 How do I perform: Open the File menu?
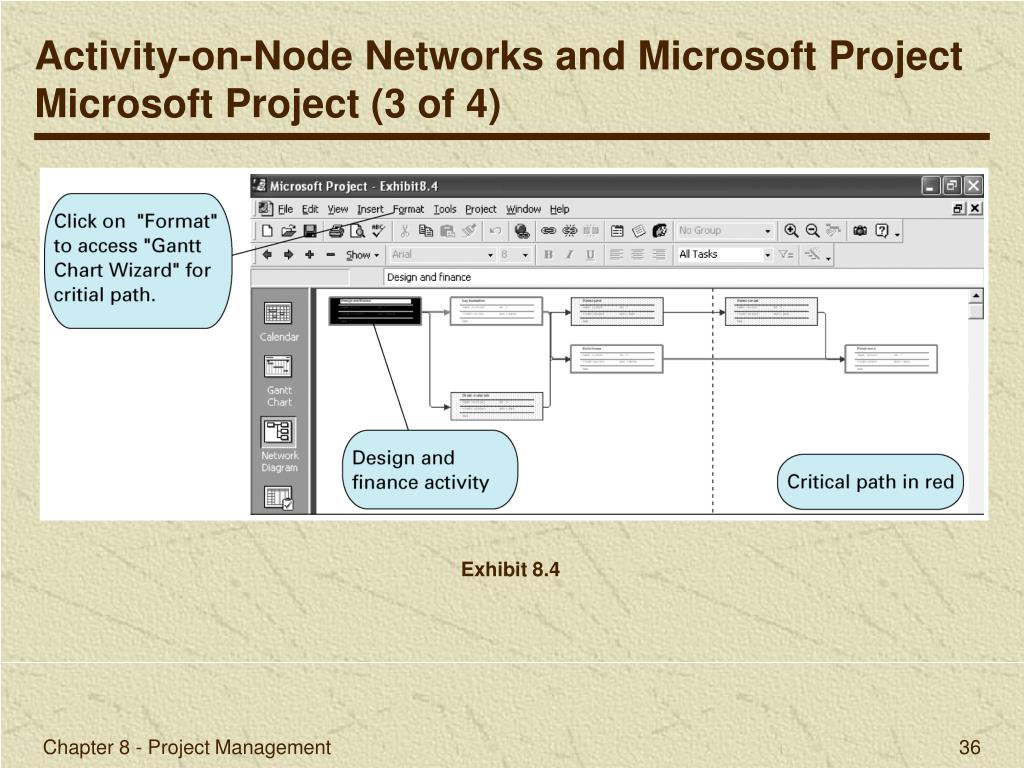click(x=285, y=209)
